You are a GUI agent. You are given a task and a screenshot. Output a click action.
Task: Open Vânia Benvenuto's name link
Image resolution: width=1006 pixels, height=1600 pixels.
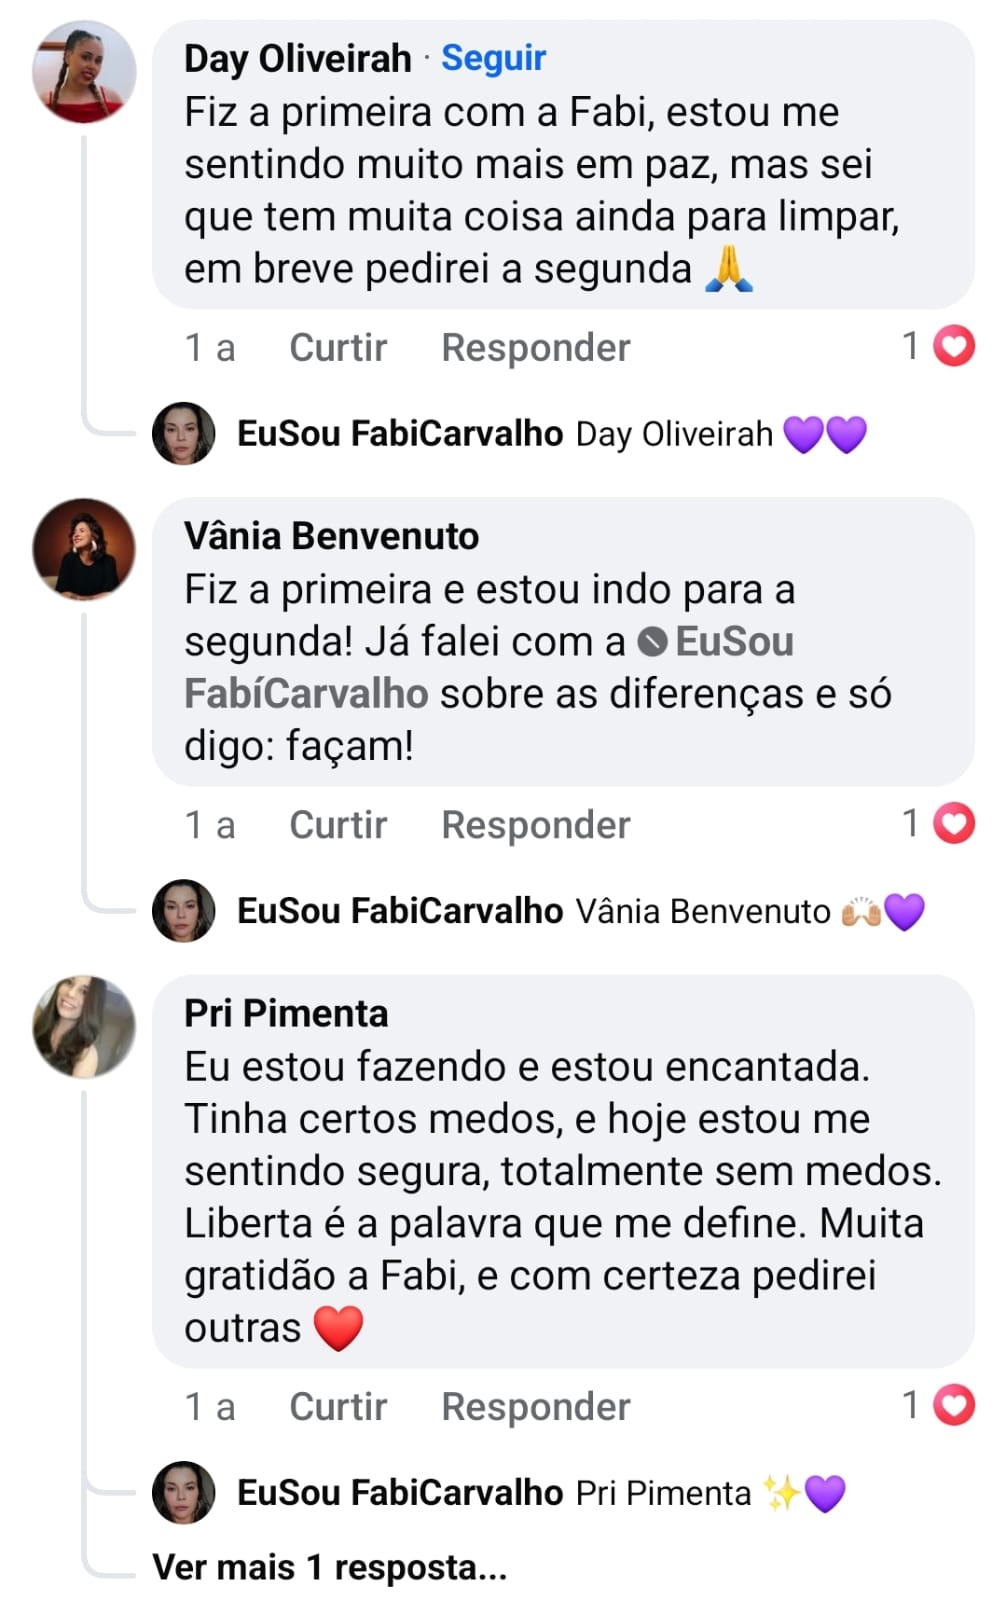[331, 536]
